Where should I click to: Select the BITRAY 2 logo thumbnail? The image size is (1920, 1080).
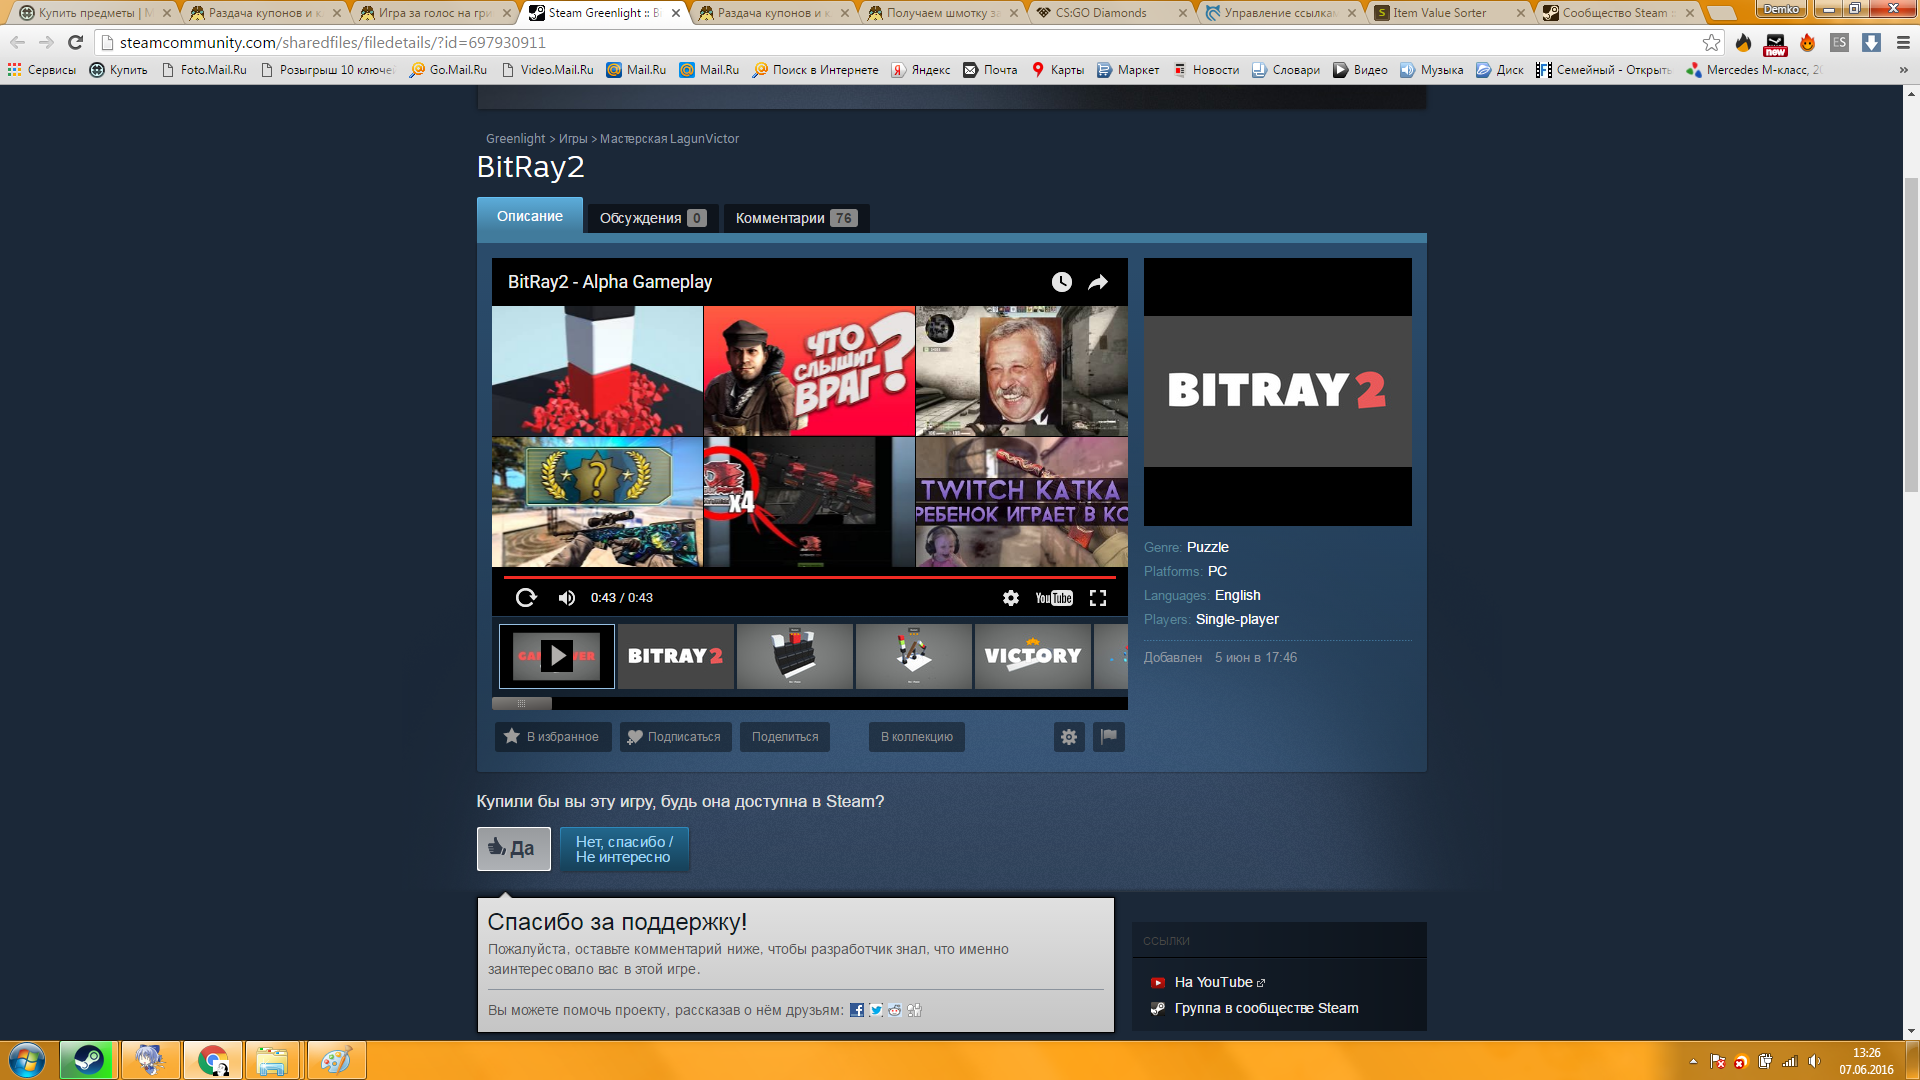click(676, 656)
